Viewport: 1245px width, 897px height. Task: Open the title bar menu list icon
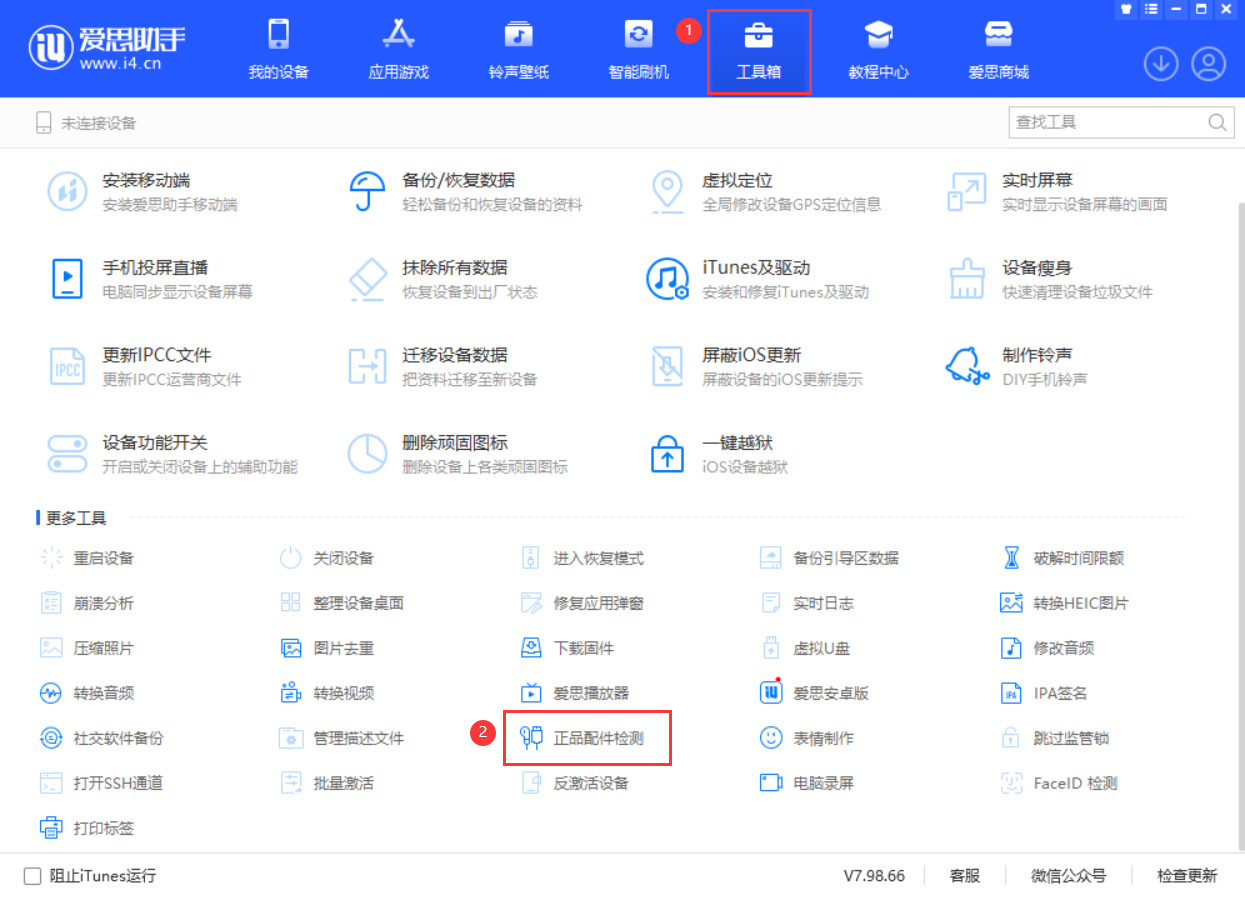coord(1151,9)
